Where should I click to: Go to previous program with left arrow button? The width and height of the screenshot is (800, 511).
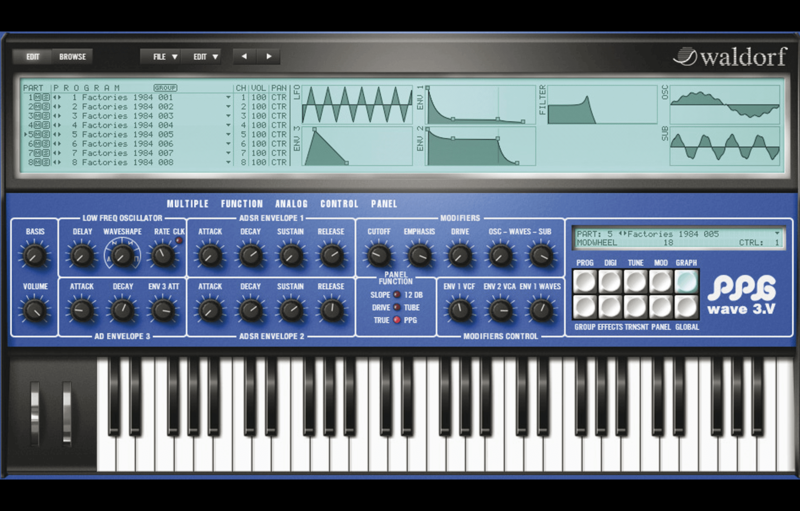point(244,57)
